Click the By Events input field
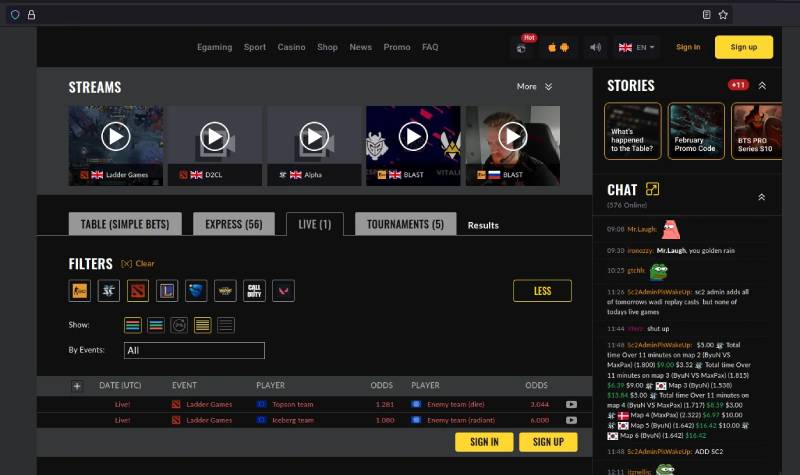 tap(194, 351)
